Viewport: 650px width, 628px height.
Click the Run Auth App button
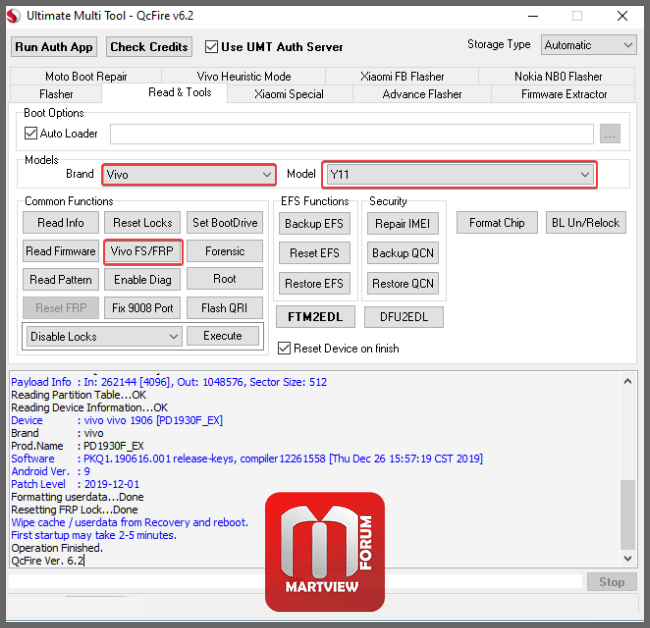point(54,47)
